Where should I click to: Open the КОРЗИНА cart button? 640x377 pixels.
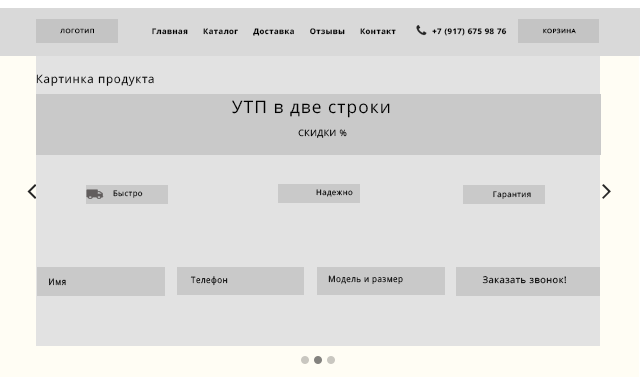click(558, 31)
